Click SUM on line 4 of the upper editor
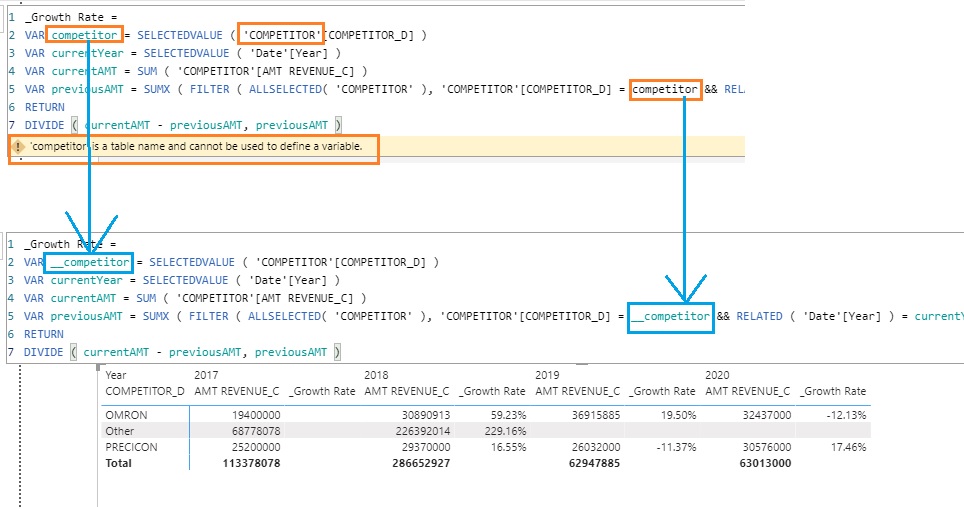 147,71
